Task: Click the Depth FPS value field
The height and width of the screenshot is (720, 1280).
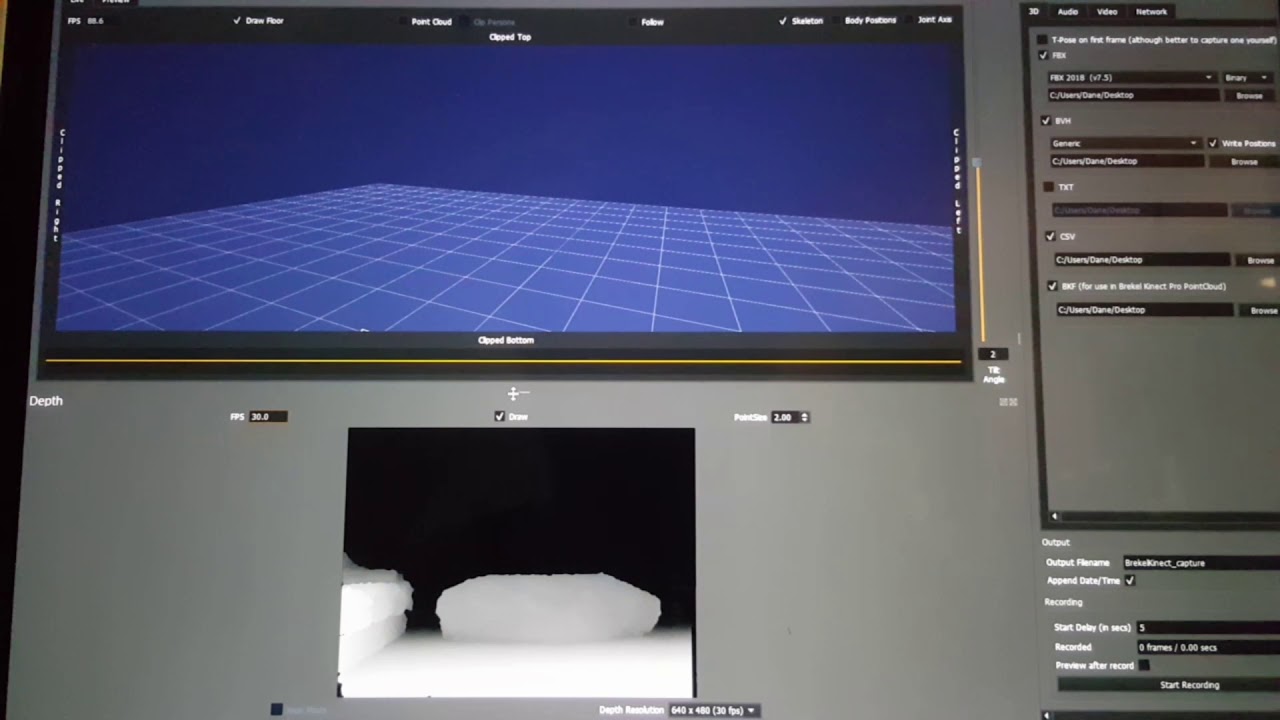Action: tap(268, 416)
